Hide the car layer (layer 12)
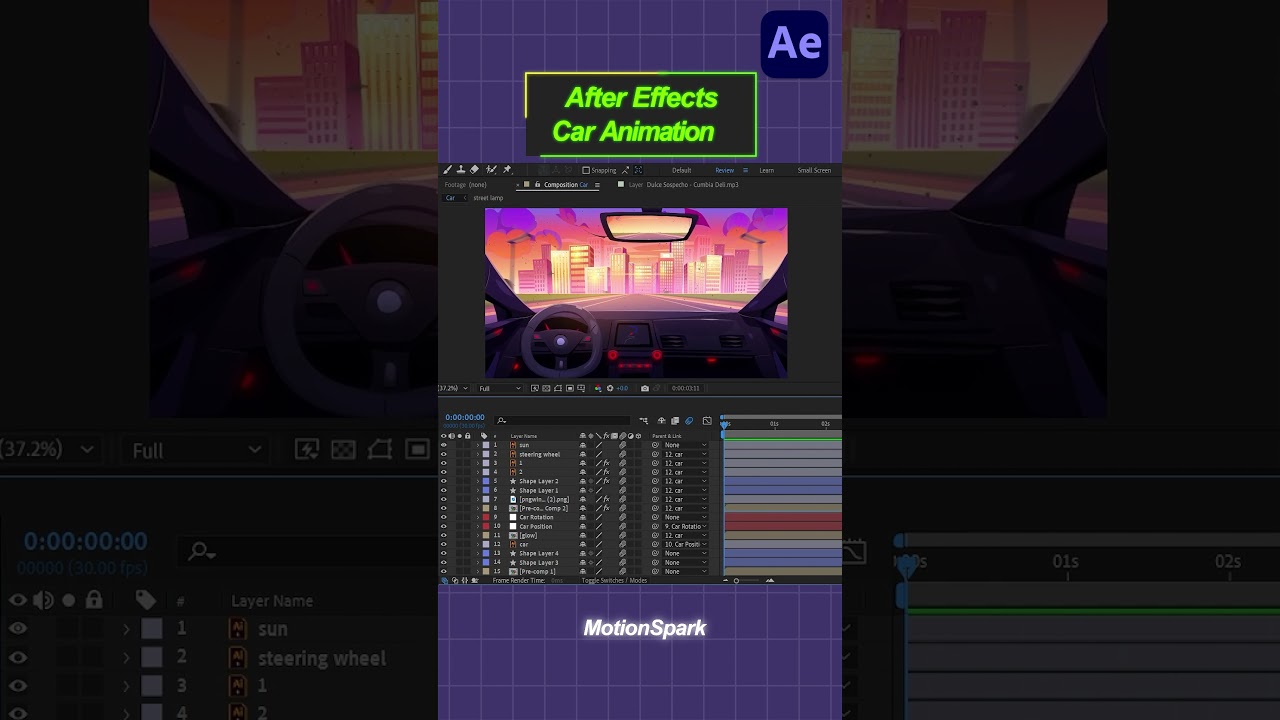This screenshot has height=720, width=1280. tap(444, 544)
